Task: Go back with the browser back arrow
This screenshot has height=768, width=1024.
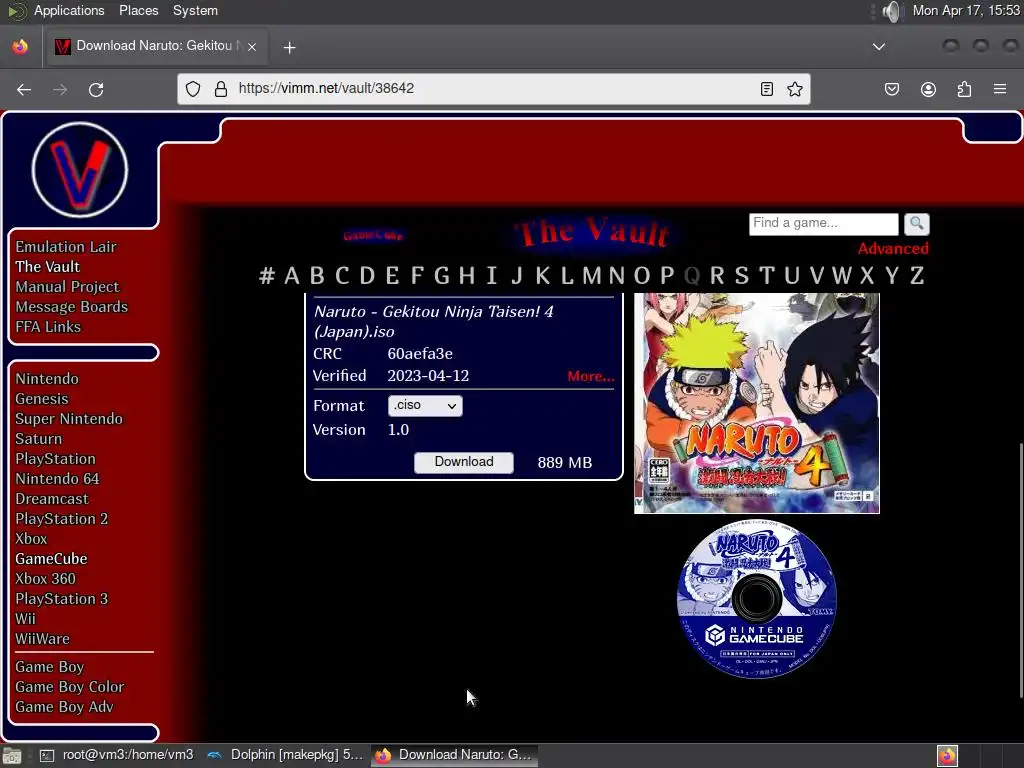Action: tap(24, 89)
